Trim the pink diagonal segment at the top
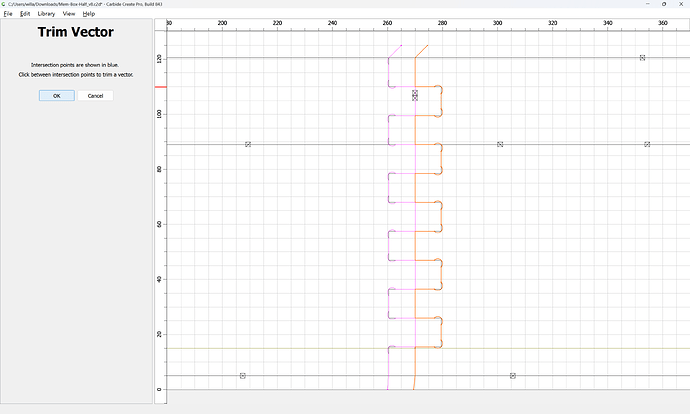The height and width of the screenshot is (414, 690). (395, 51)
